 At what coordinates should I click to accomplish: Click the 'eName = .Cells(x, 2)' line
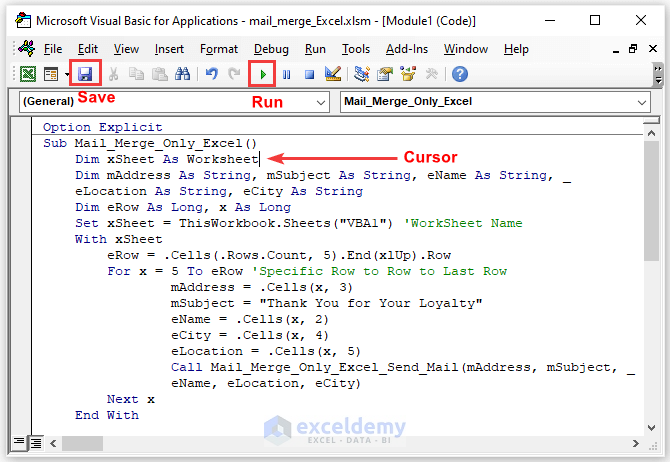(x=250, y=319)
